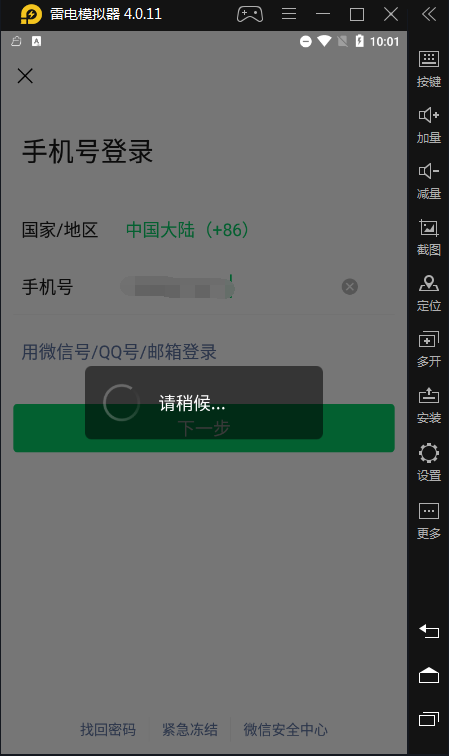Tap the Android home button
This screenshot has width=449, height=756.
tap(429, 675)
